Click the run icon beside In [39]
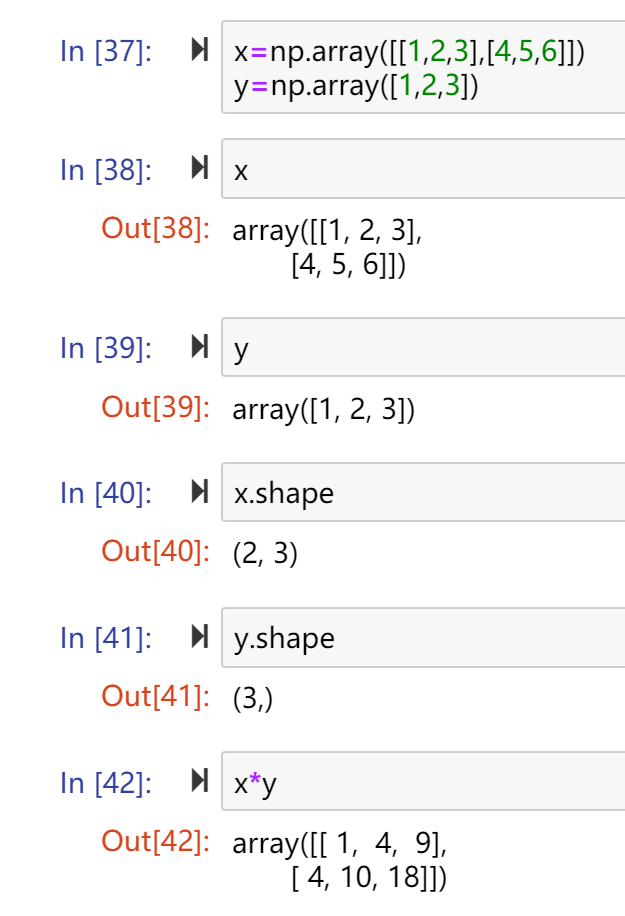Screen dimensions: 625x916 point(200,346)
